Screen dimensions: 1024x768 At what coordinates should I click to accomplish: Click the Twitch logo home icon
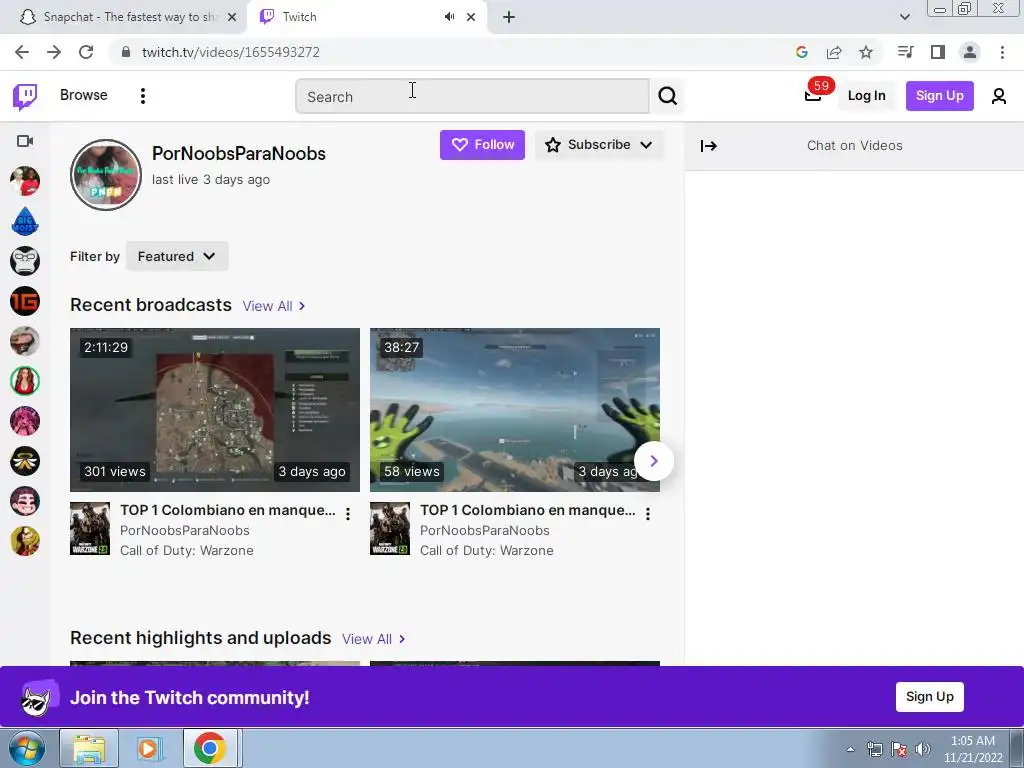coord(25,97)
